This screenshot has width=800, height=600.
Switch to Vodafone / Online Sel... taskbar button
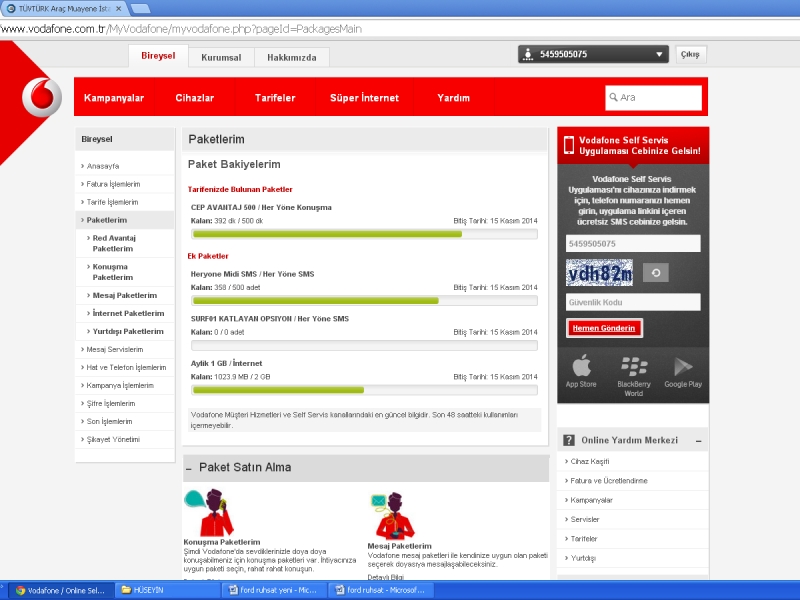60,590
